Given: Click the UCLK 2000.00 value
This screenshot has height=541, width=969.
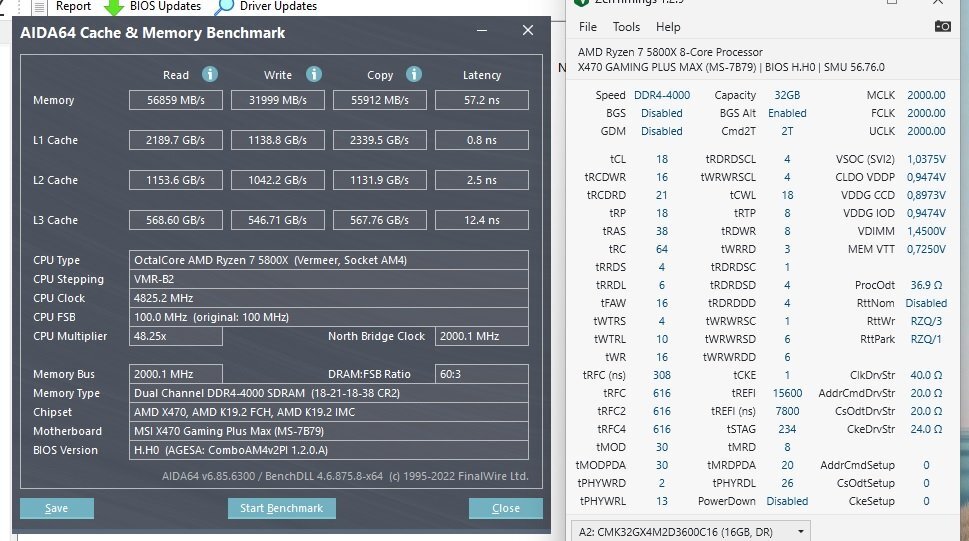Looking at the screenshot, I should (x=926, y=131).
